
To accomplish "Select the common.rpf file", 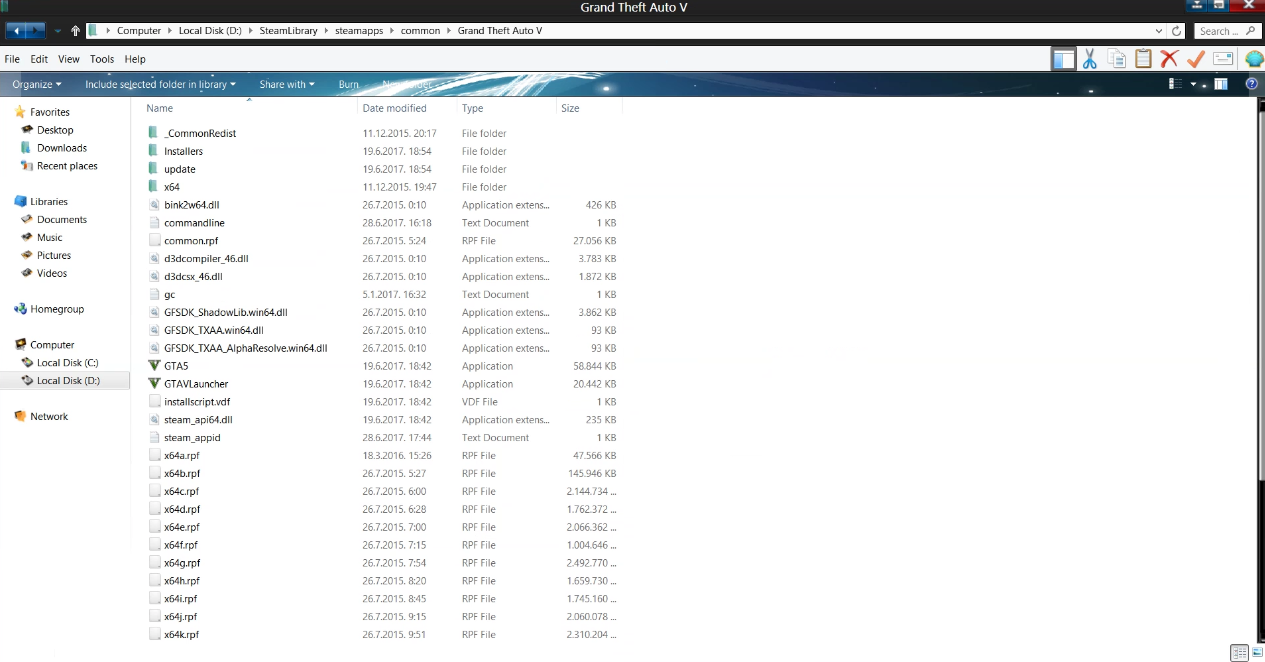I will (x=191, y=241).
